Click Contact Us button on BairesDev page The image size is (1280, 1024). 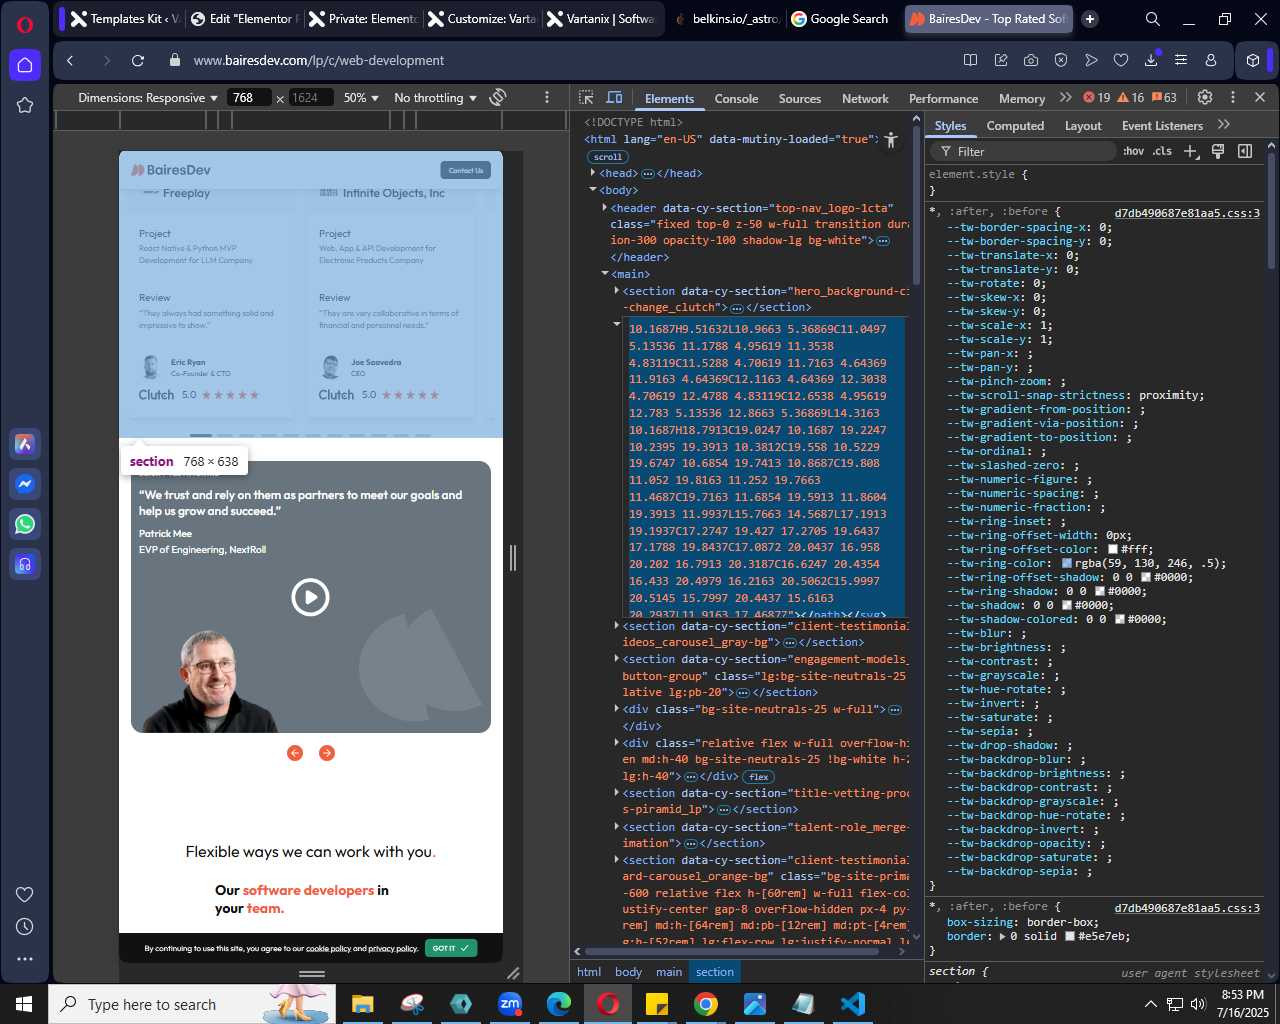tap(466, 170)
